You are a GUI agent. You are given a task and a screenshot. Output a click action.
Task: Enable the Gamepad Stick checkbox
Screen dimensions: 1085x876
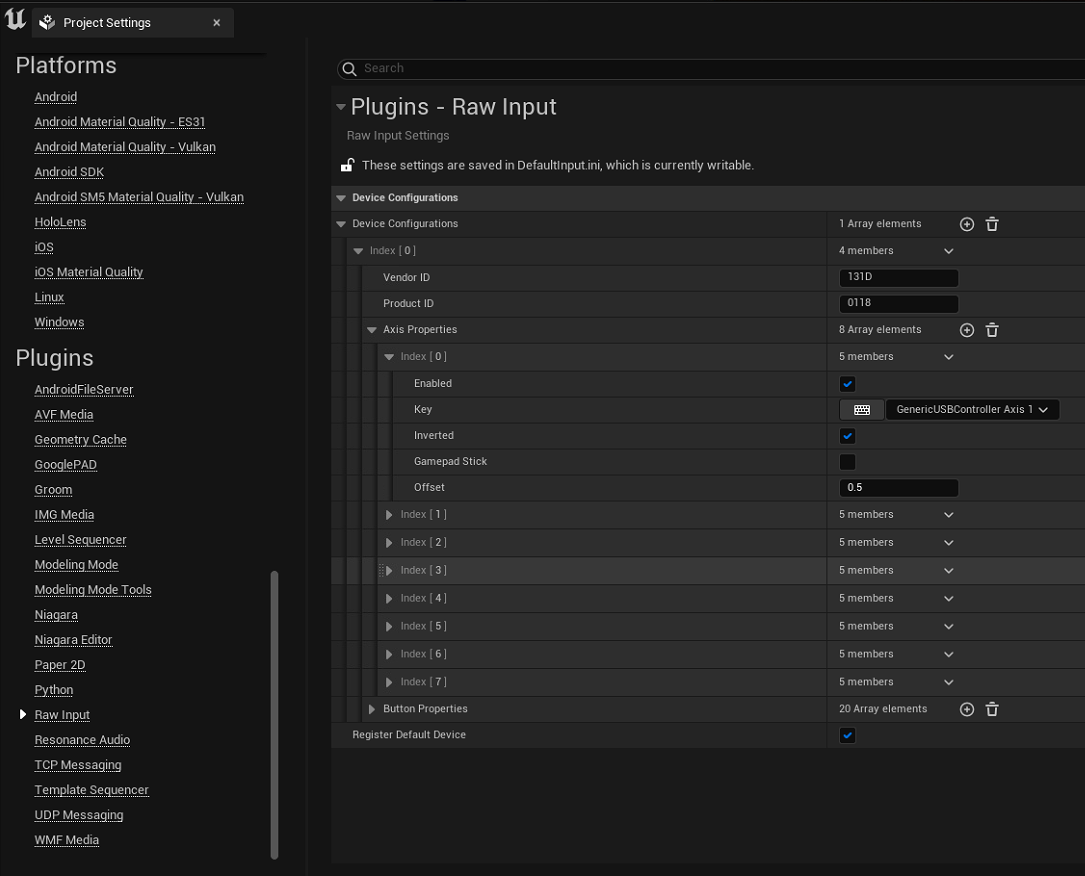pyautogui.click(x=847, y=462)
